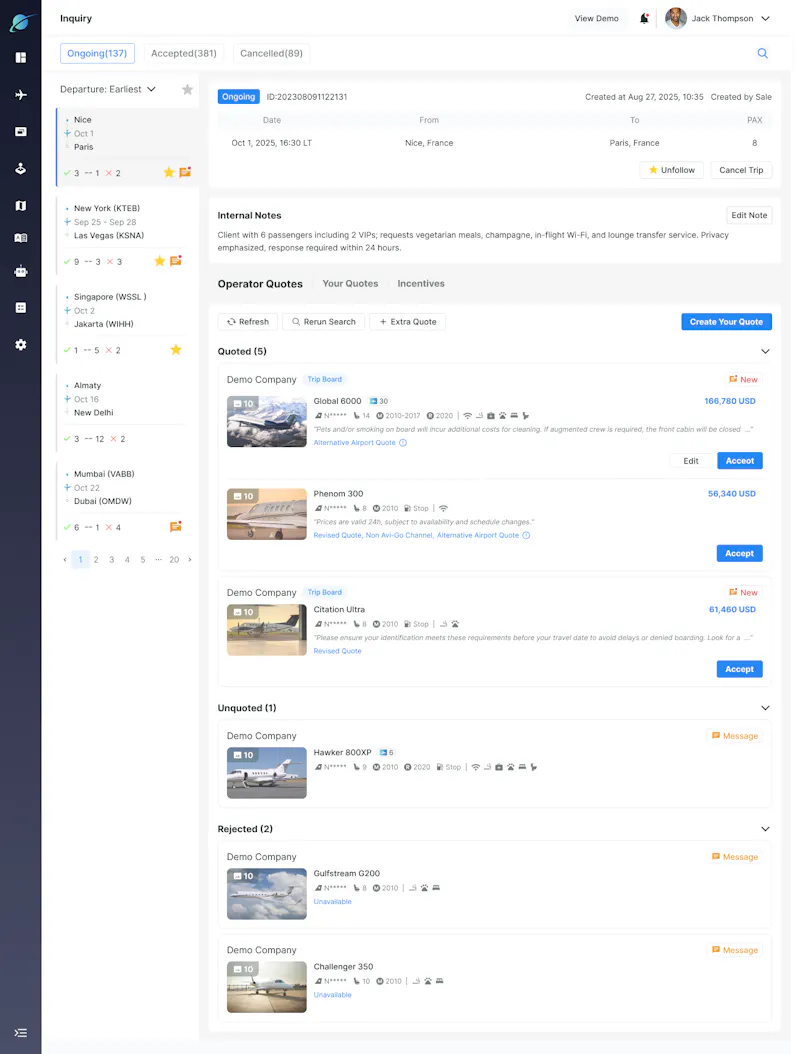
Task: Open the Phenom 300 aircraft thumbnail
Action: pyautogui.click(x=267, y=514)
